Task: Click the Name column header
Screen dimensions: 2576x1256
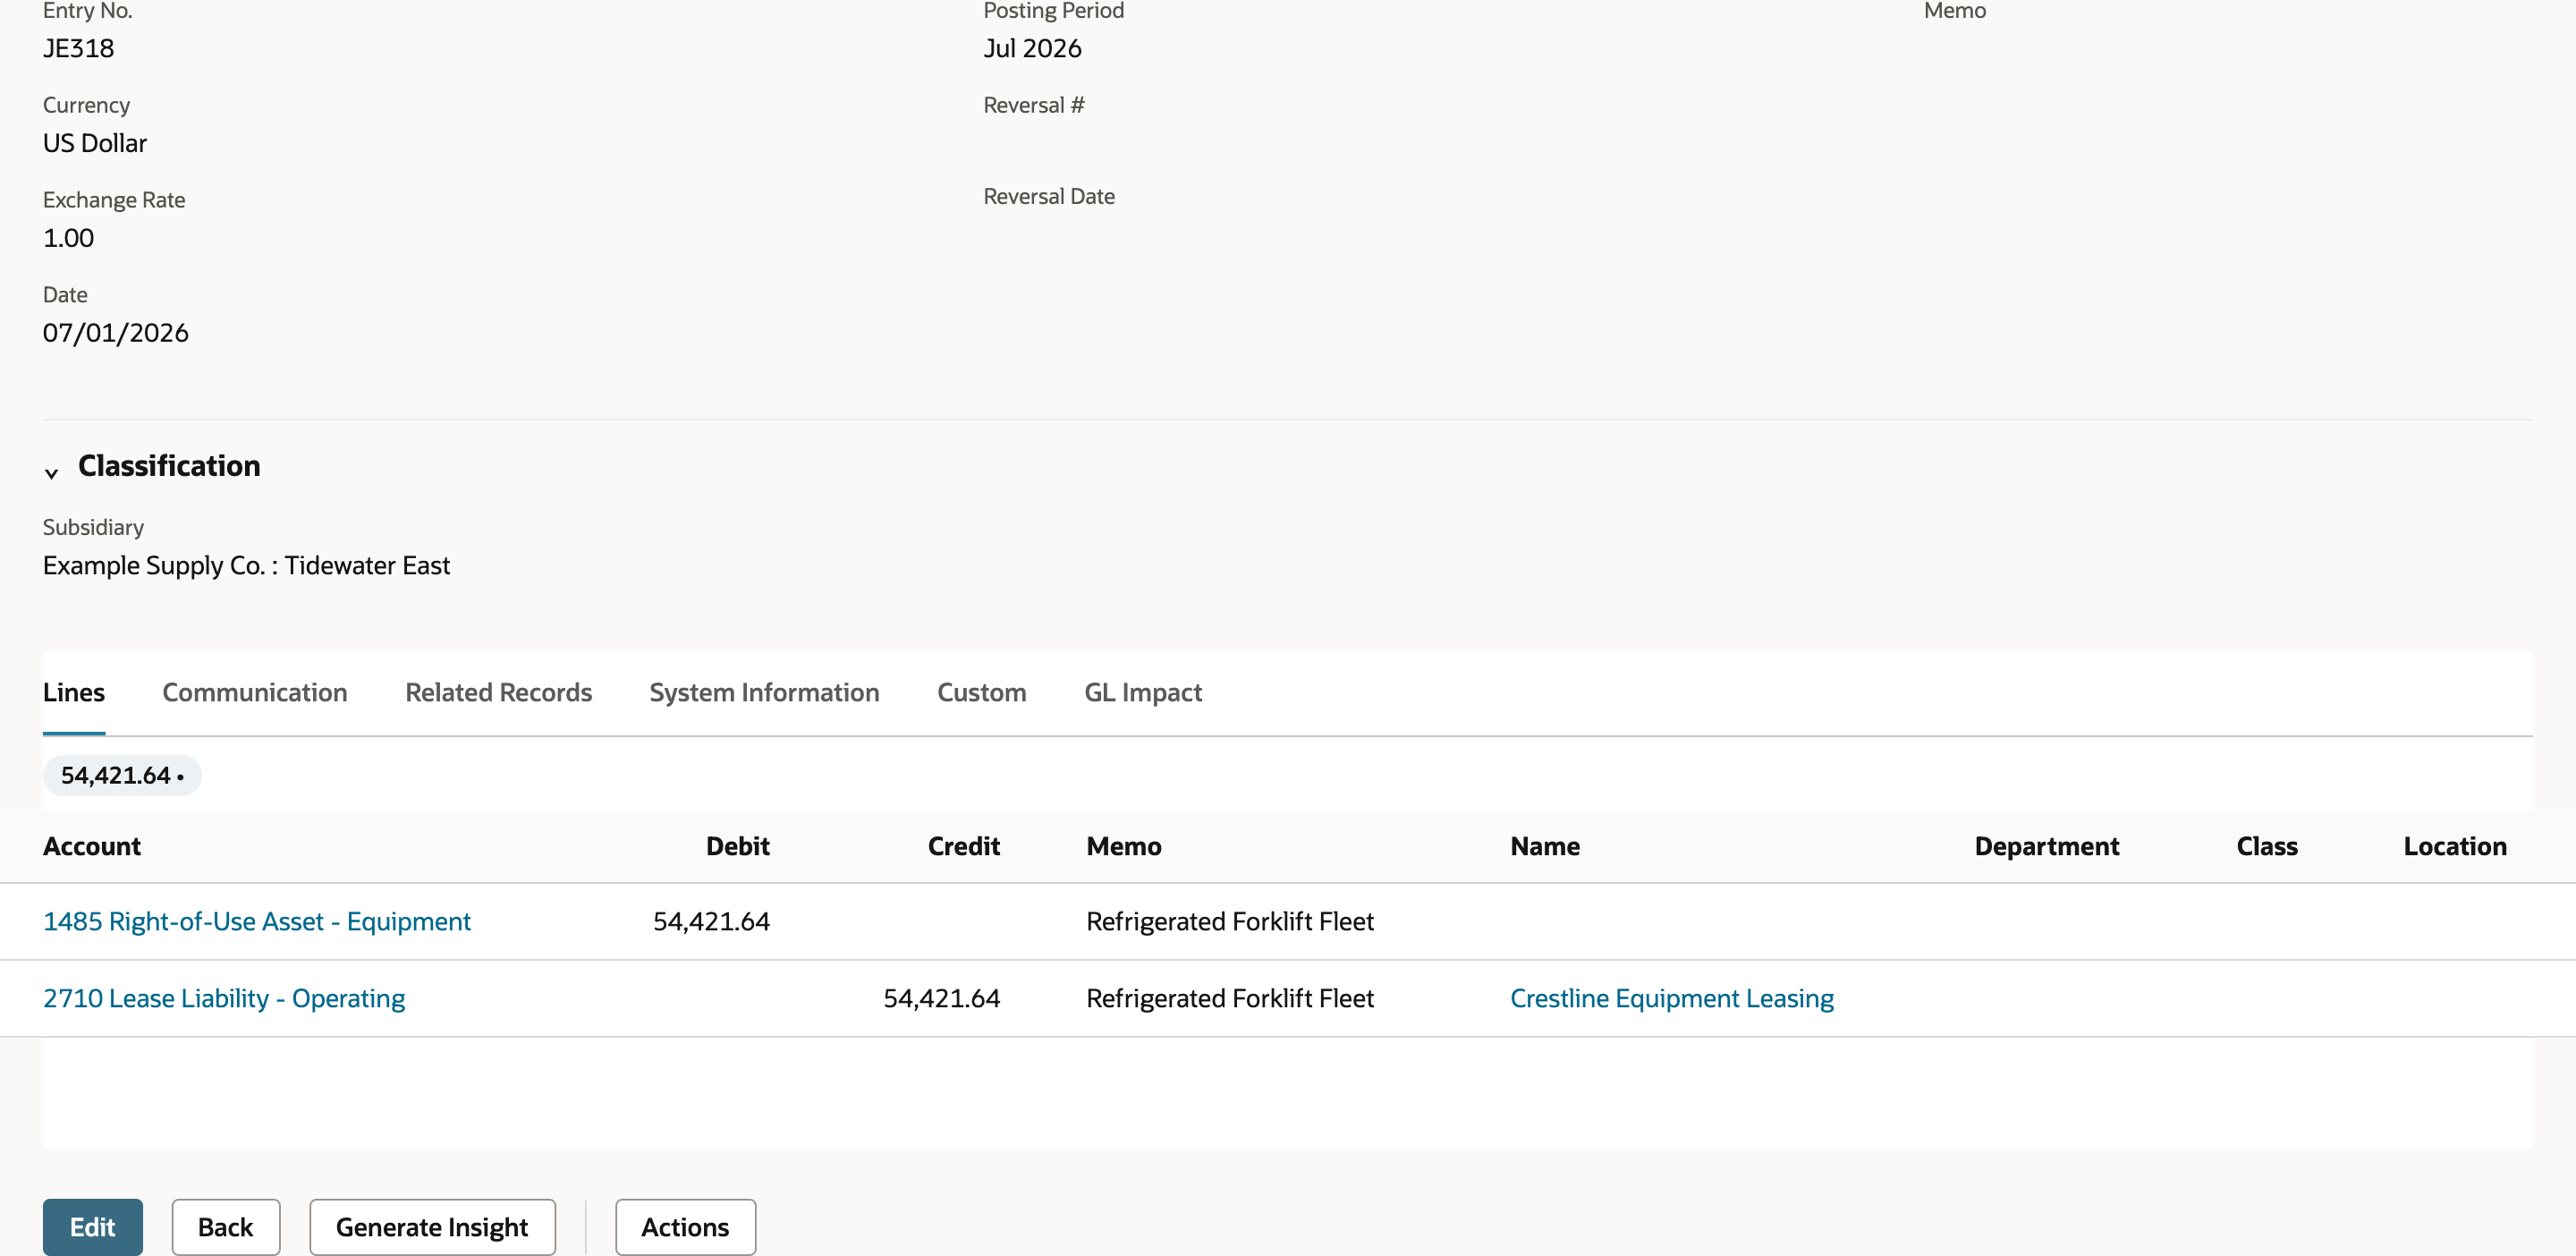Action: click(x=1545, y=846)
